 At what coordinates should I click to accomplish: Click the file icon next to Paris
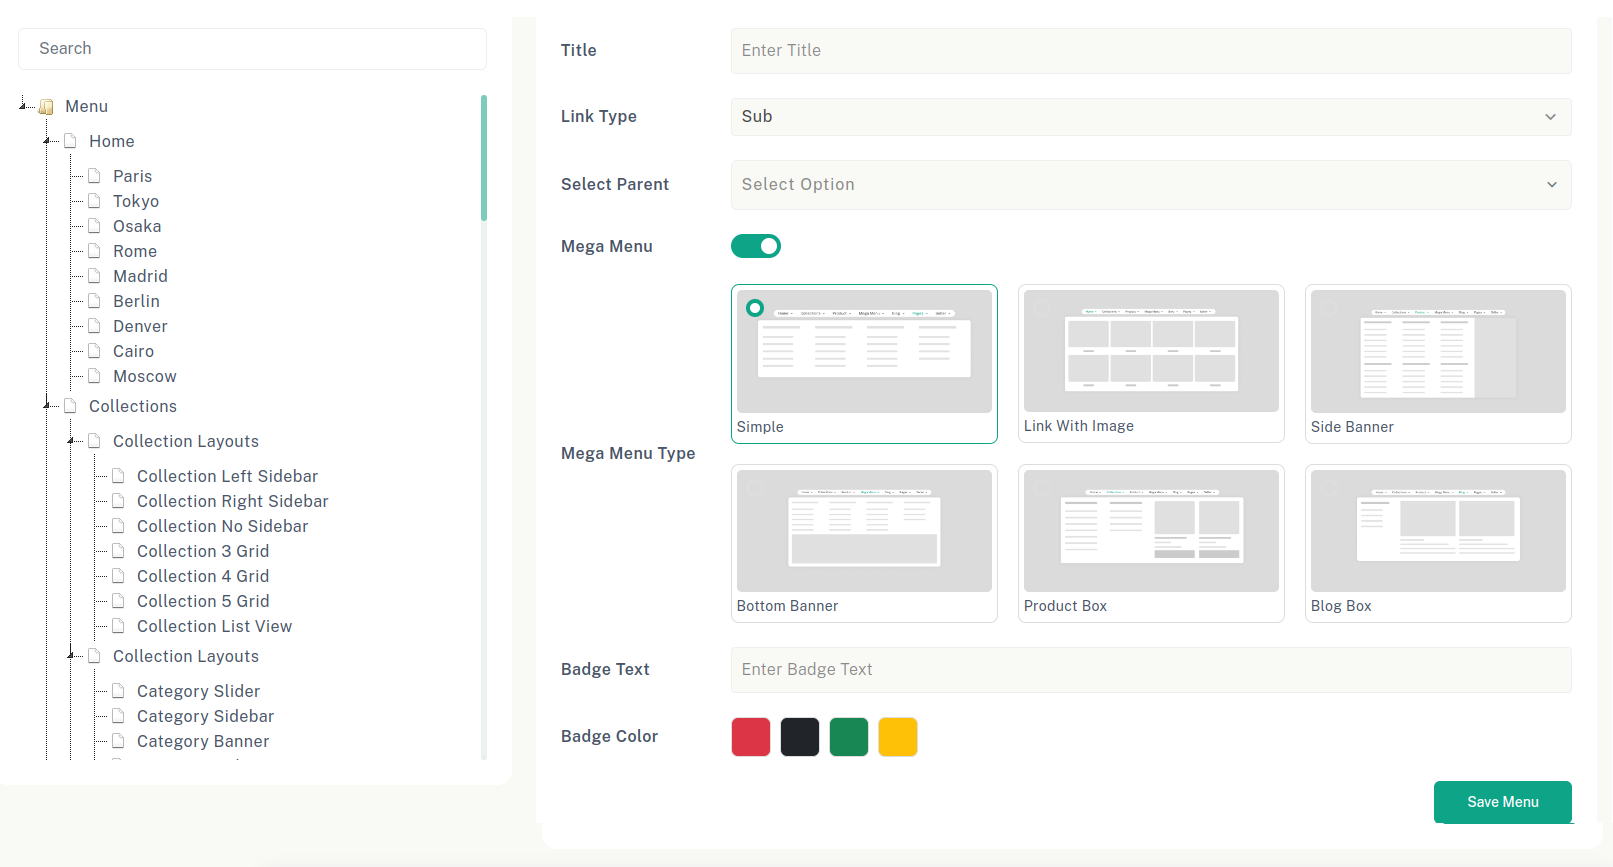point(94,176)
